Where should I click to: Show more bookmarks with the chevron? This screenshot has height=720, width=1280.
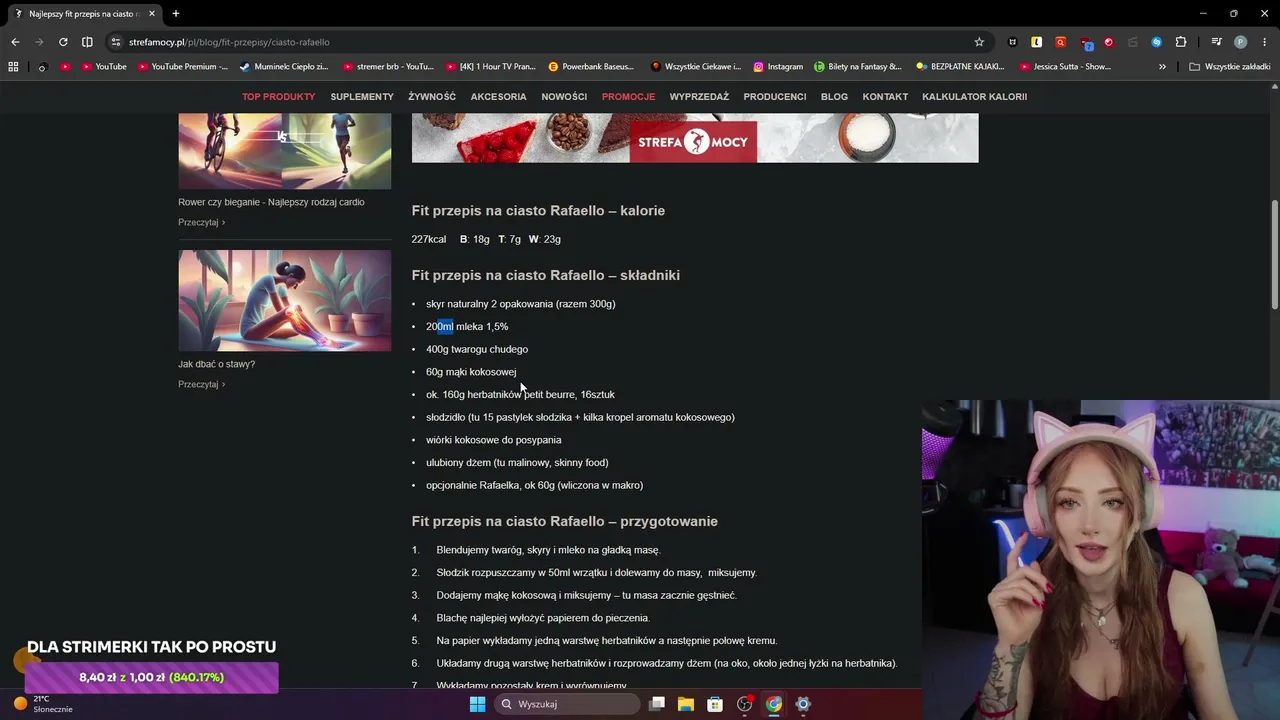tap(1162, 67)
